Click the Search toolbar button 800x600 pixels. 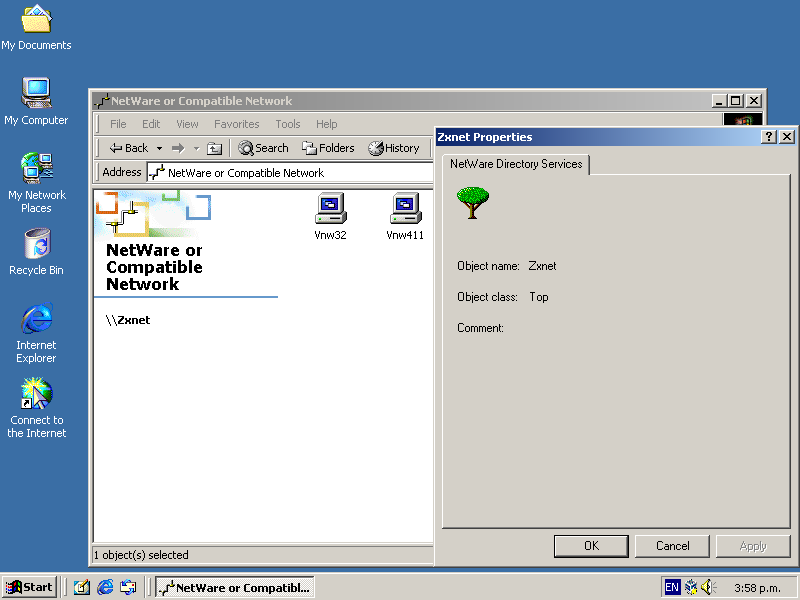(x=263, y=148)
